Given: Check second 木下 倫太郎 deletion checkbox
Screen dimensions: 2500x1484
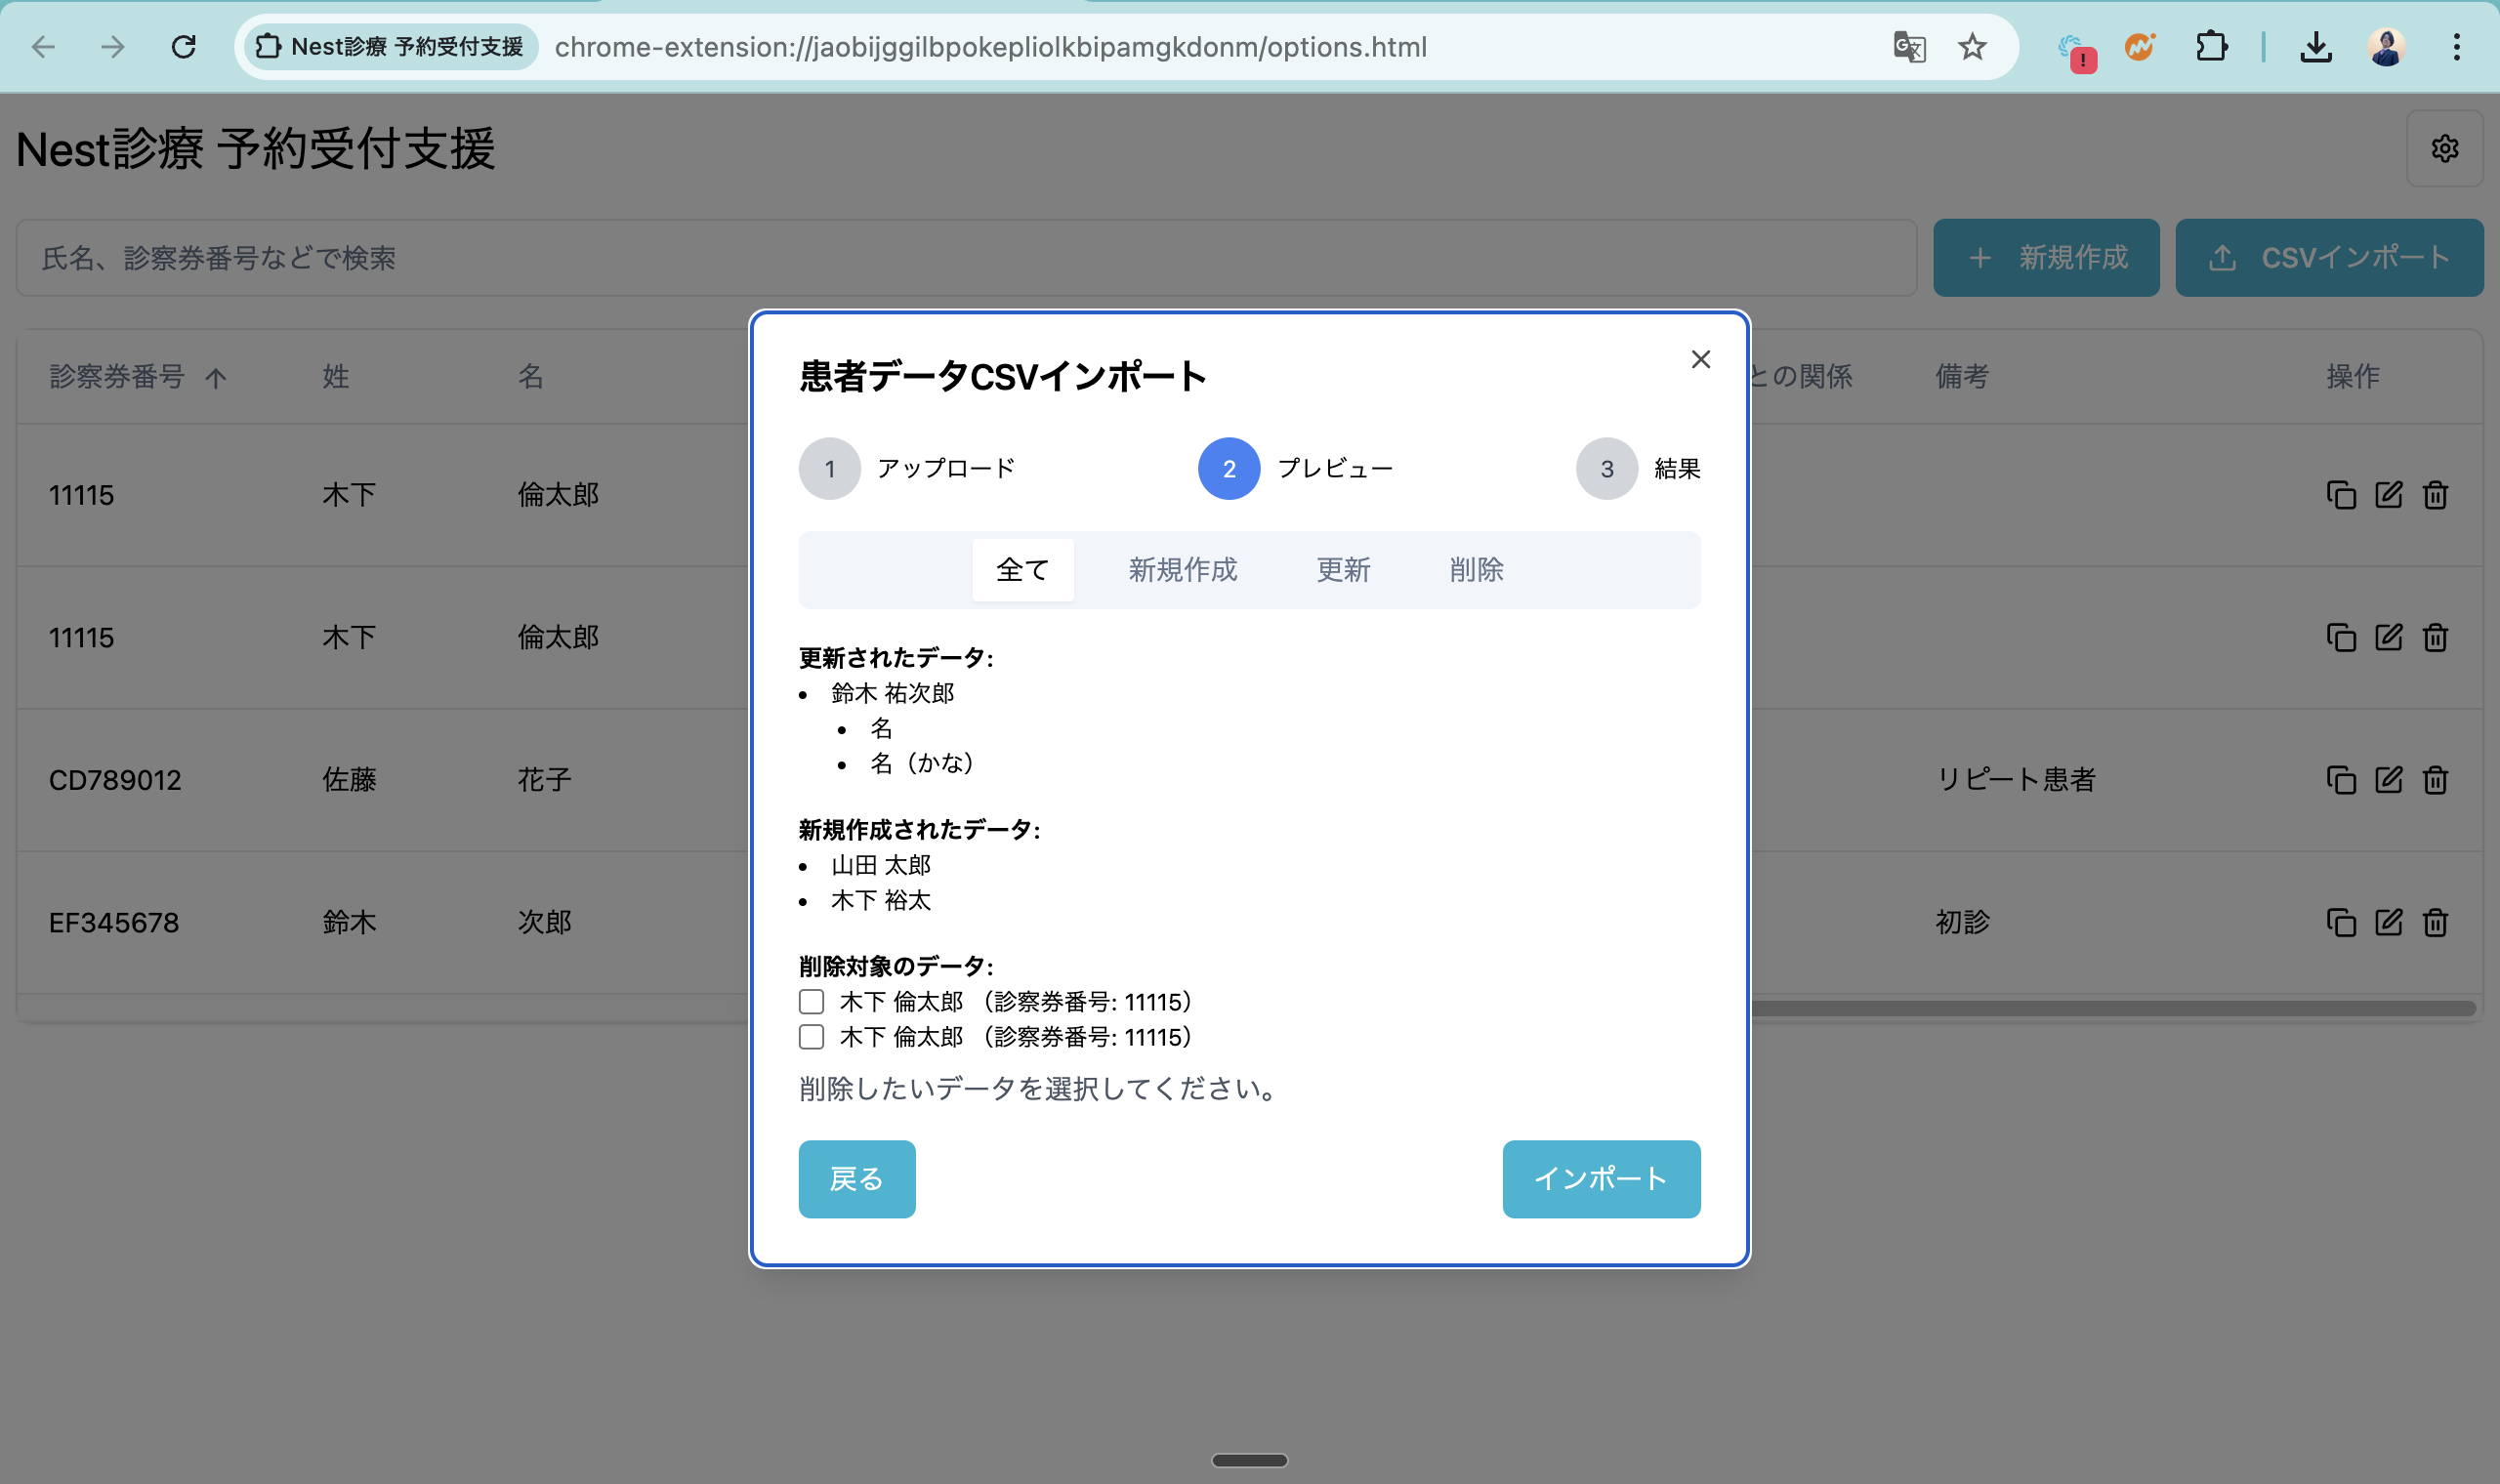Looking at the screenshot, I should [x=811, y=1037].
